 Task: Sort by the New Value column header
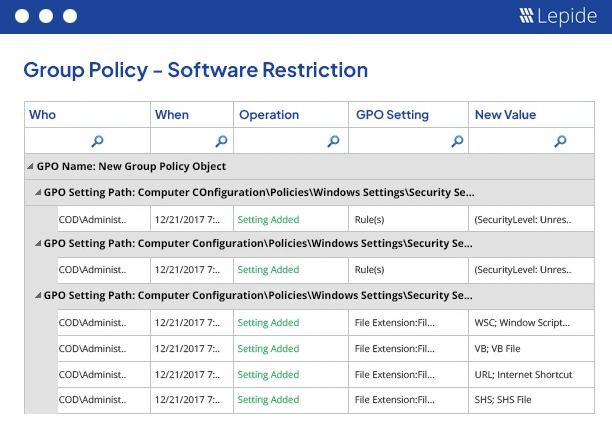532,115
